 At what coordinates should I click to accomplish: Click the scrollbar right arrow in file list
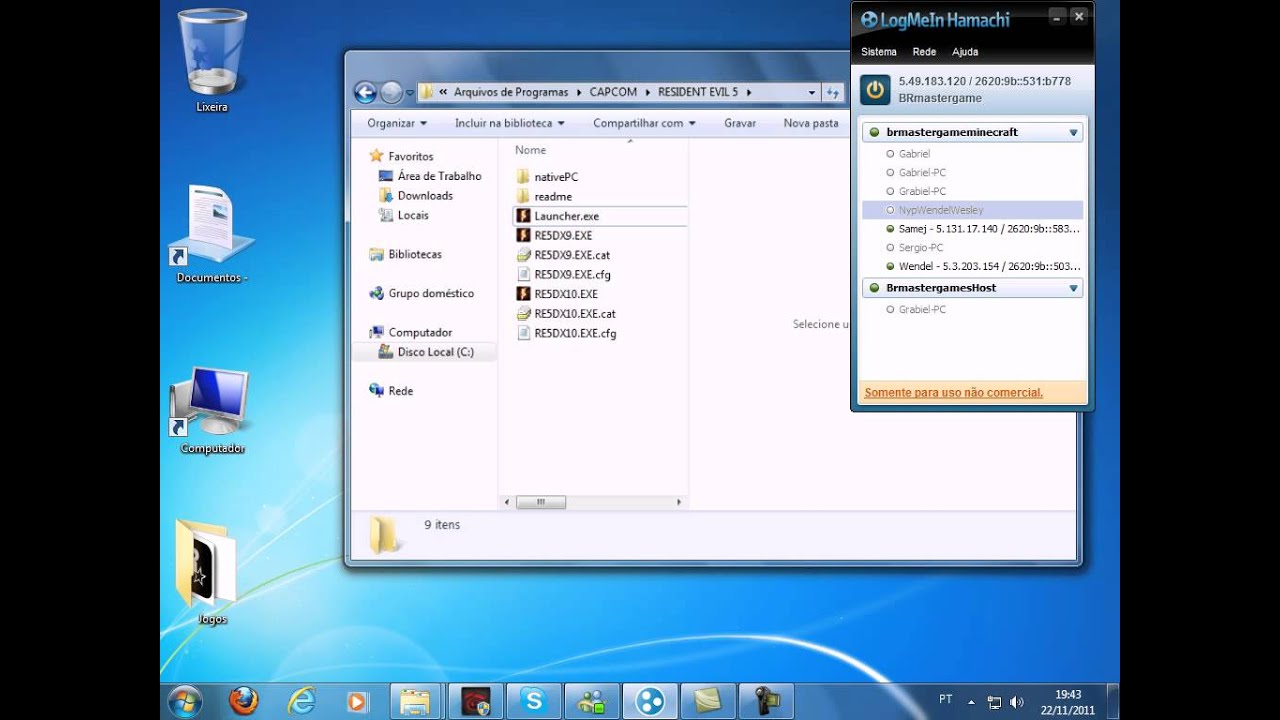[679, 502]
